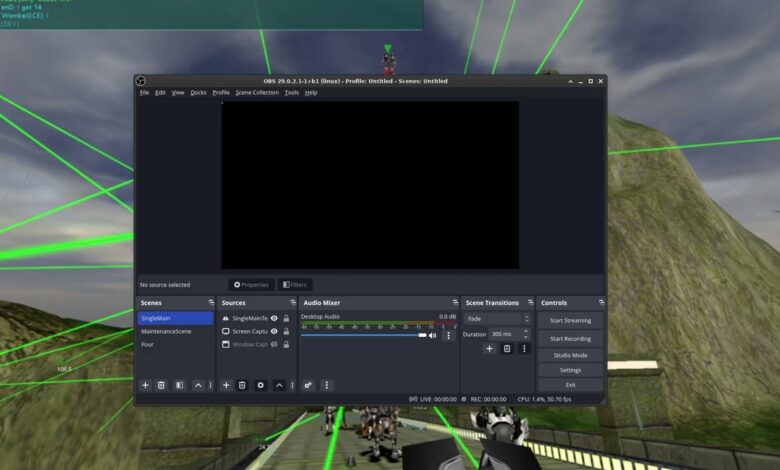780x470 pixels.
Task: Open advanced audio properties gears icon
Action: 308,385
